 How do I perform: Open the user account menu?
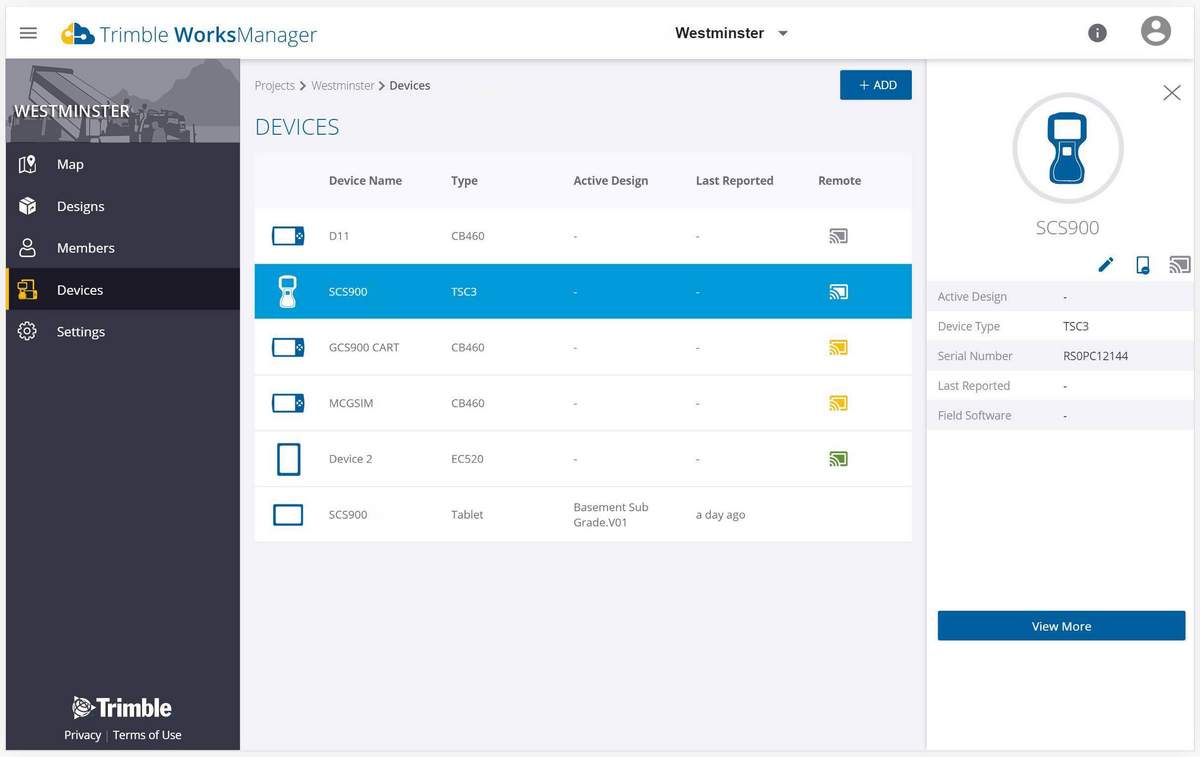1156,31
